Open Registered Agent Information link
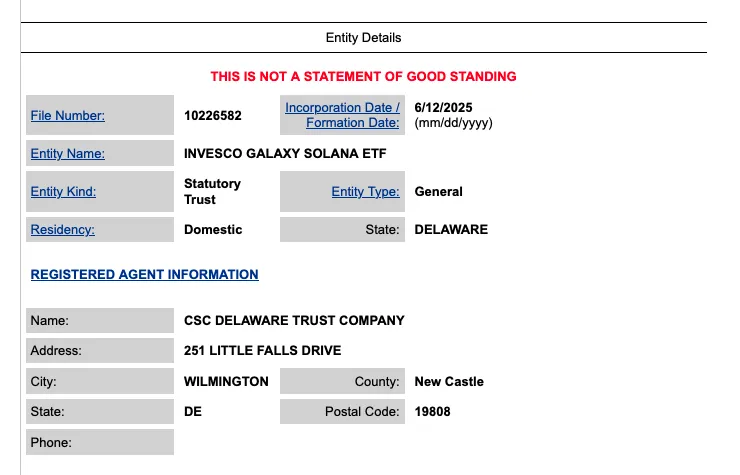Screen dimensions: 740x475 (x=144, y=274)
